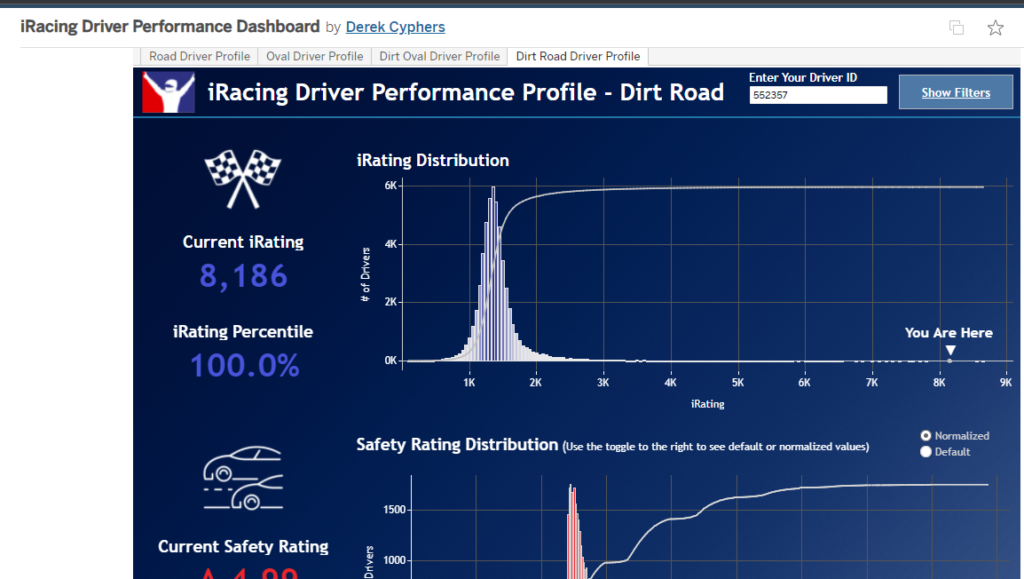Select the Dirt Road Driver Profile tab
This screenshot has width=1024, height=579.
(577, 56)
